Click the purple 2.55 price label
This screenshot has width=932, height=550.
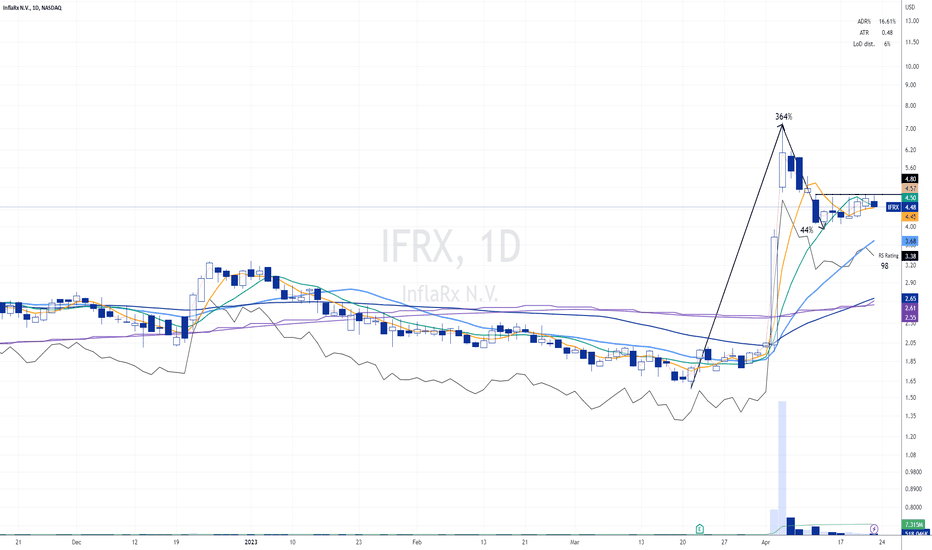pyautogui.click(x=910, y=318)
